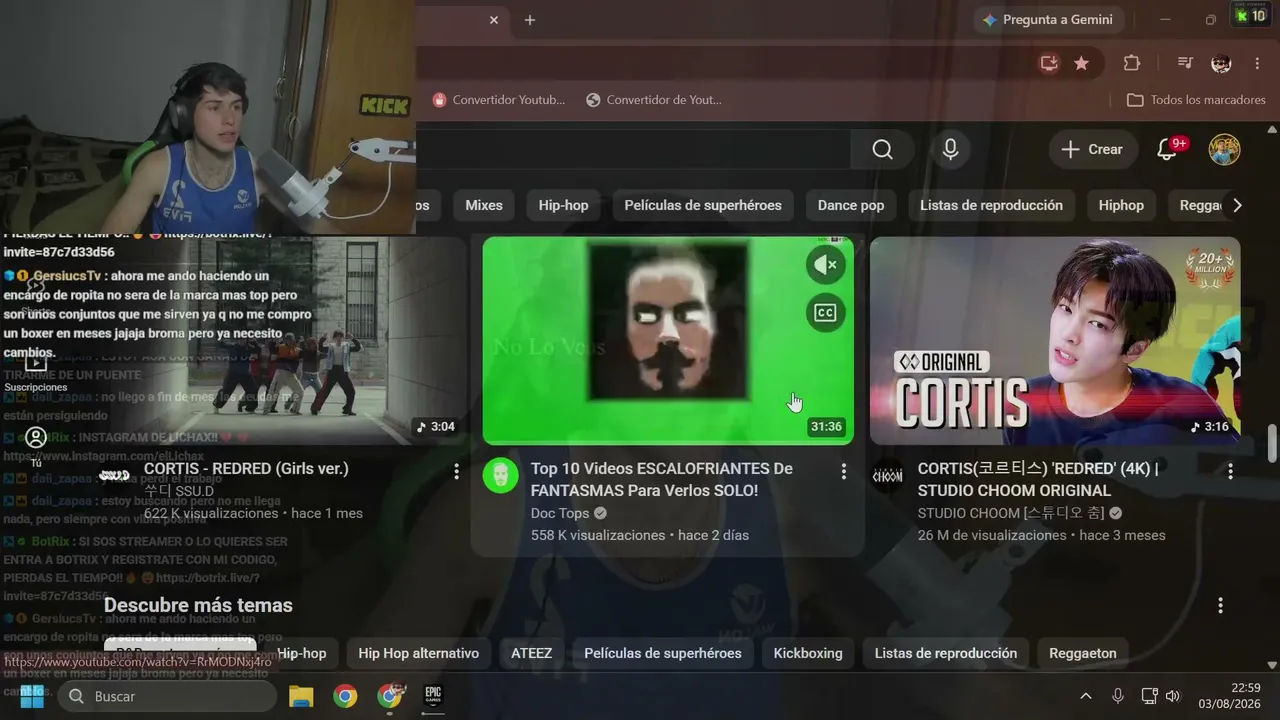The width and height of the screenshot is (1280, 720).
Task: Select the Kickboxing topic chip
Action: point(808,653)
